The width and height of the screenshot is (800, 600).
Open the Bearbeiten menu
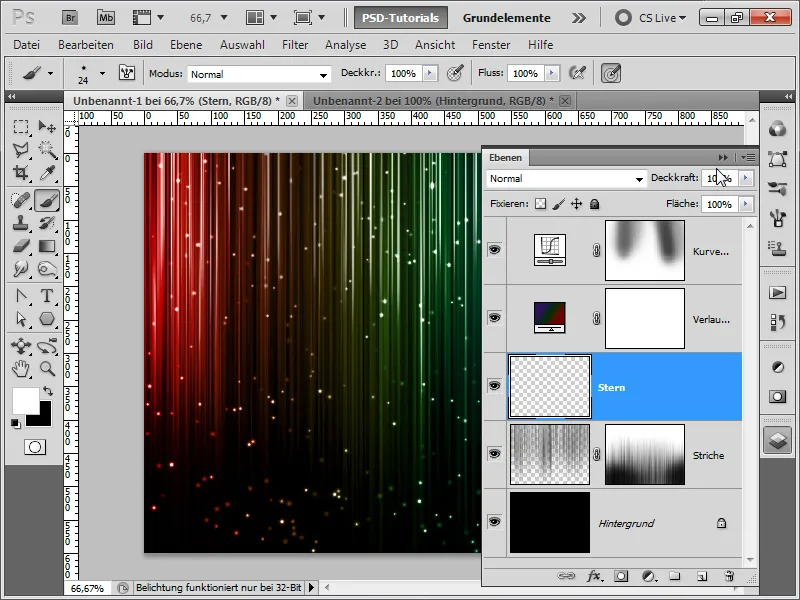[x=86, y=45]
